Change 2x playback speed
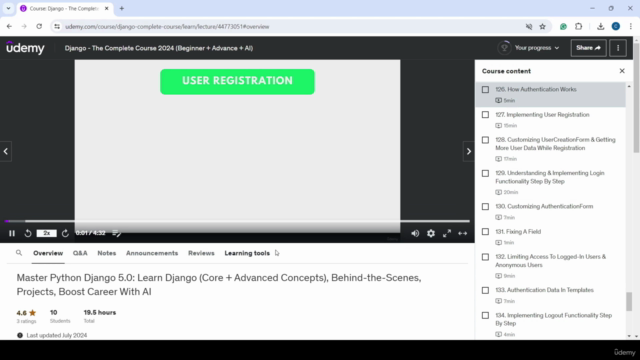The height and width of the screenshot is (360, 640). (47, 233)
